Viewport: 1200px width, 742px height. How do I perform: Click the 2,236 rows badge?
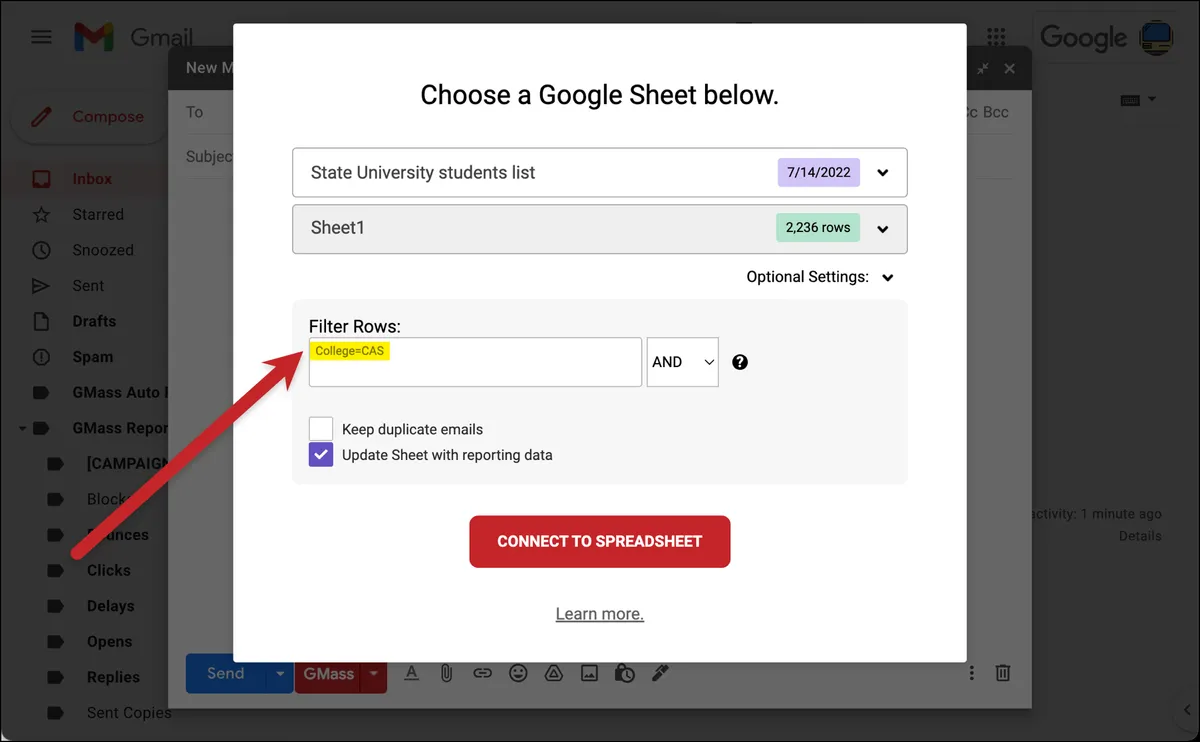point(818,228)
